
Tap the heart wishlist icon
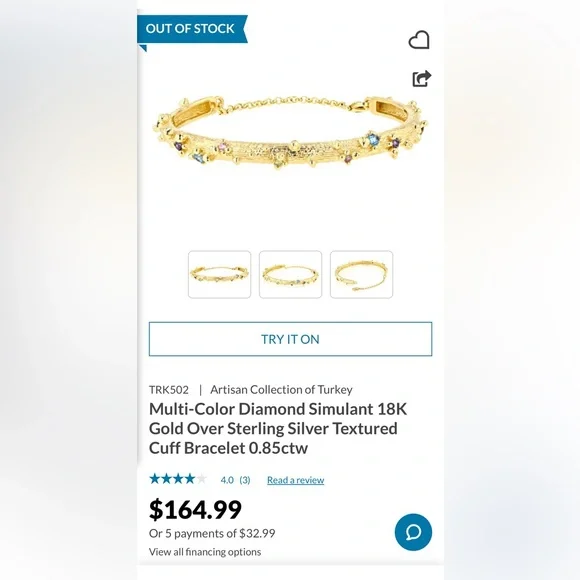[x=419, y=40]
